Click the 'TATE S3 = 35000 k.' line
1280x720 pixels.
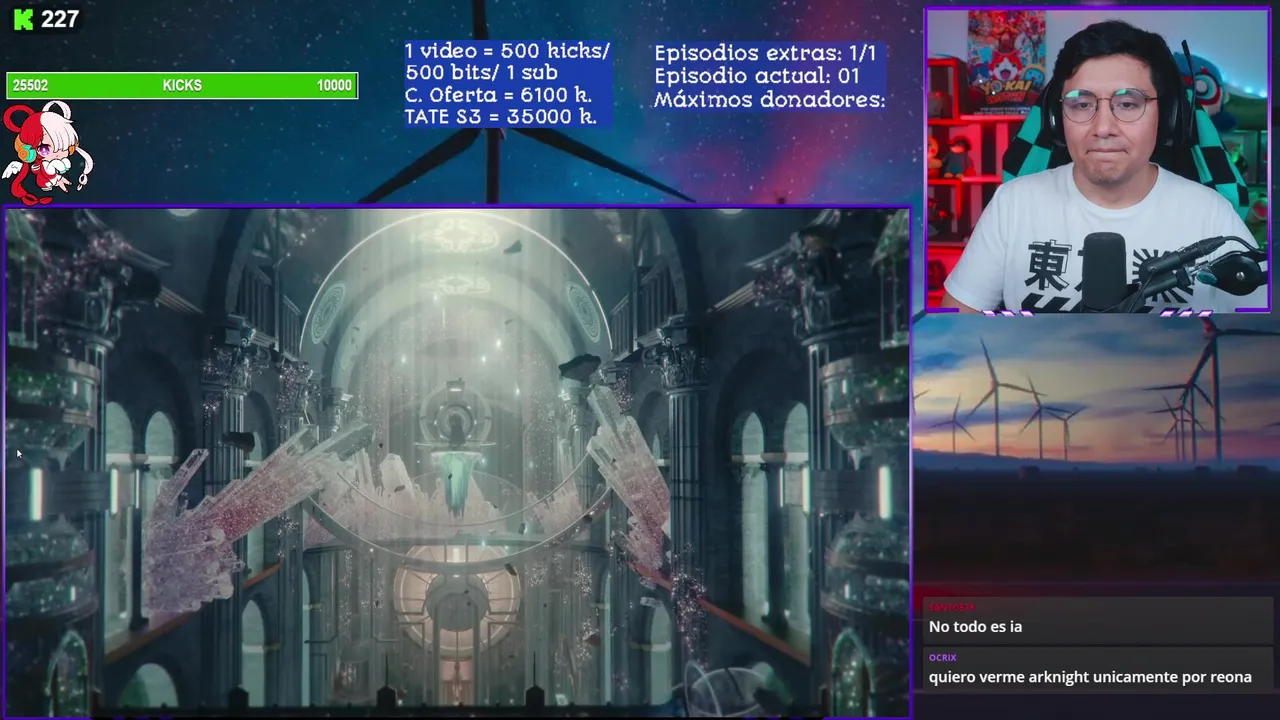pos(500,117)
